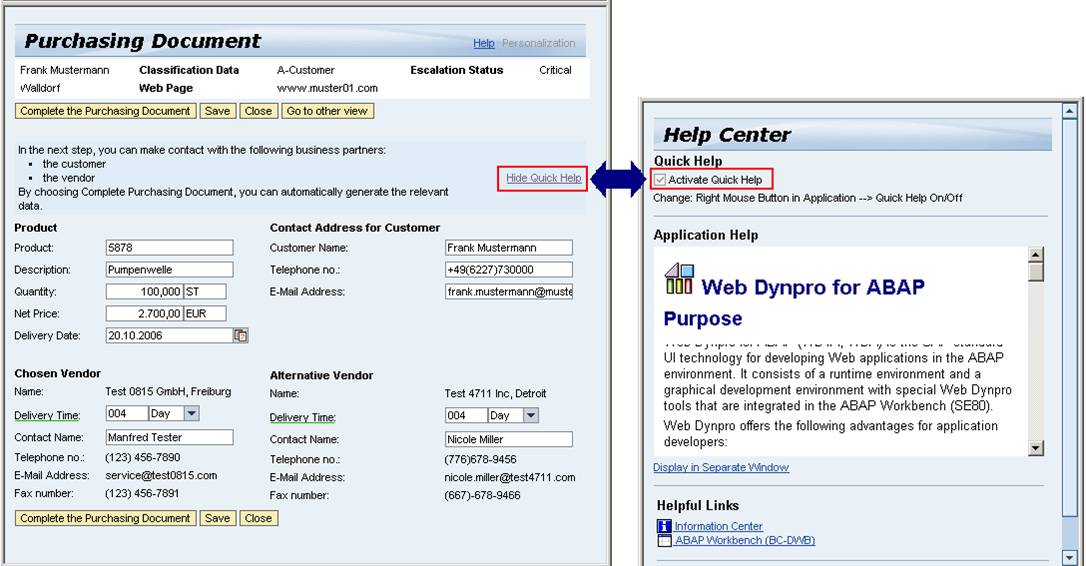Click the Product number input field
Screen dimensions: 1086x566
tap(169, 248)
